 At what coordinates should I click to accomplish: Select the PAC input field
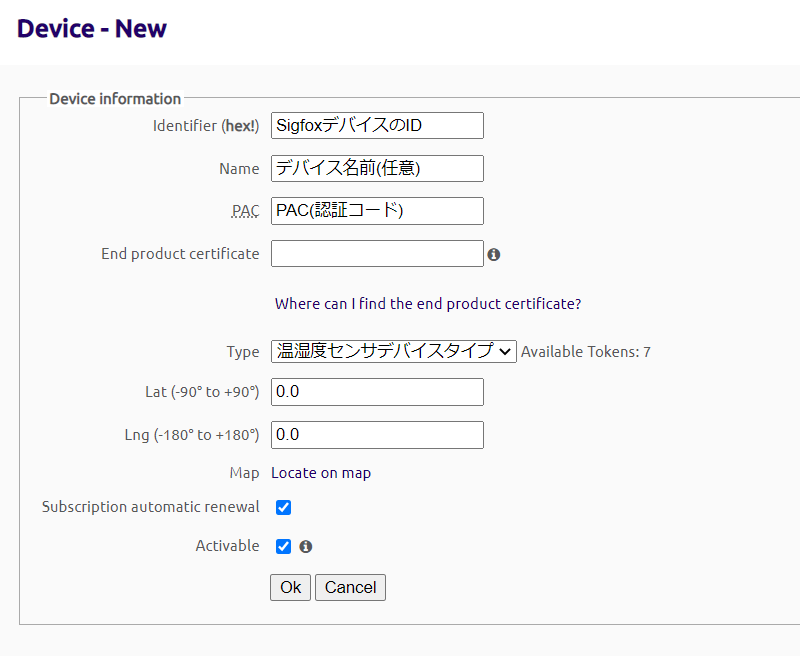point(377,211)
